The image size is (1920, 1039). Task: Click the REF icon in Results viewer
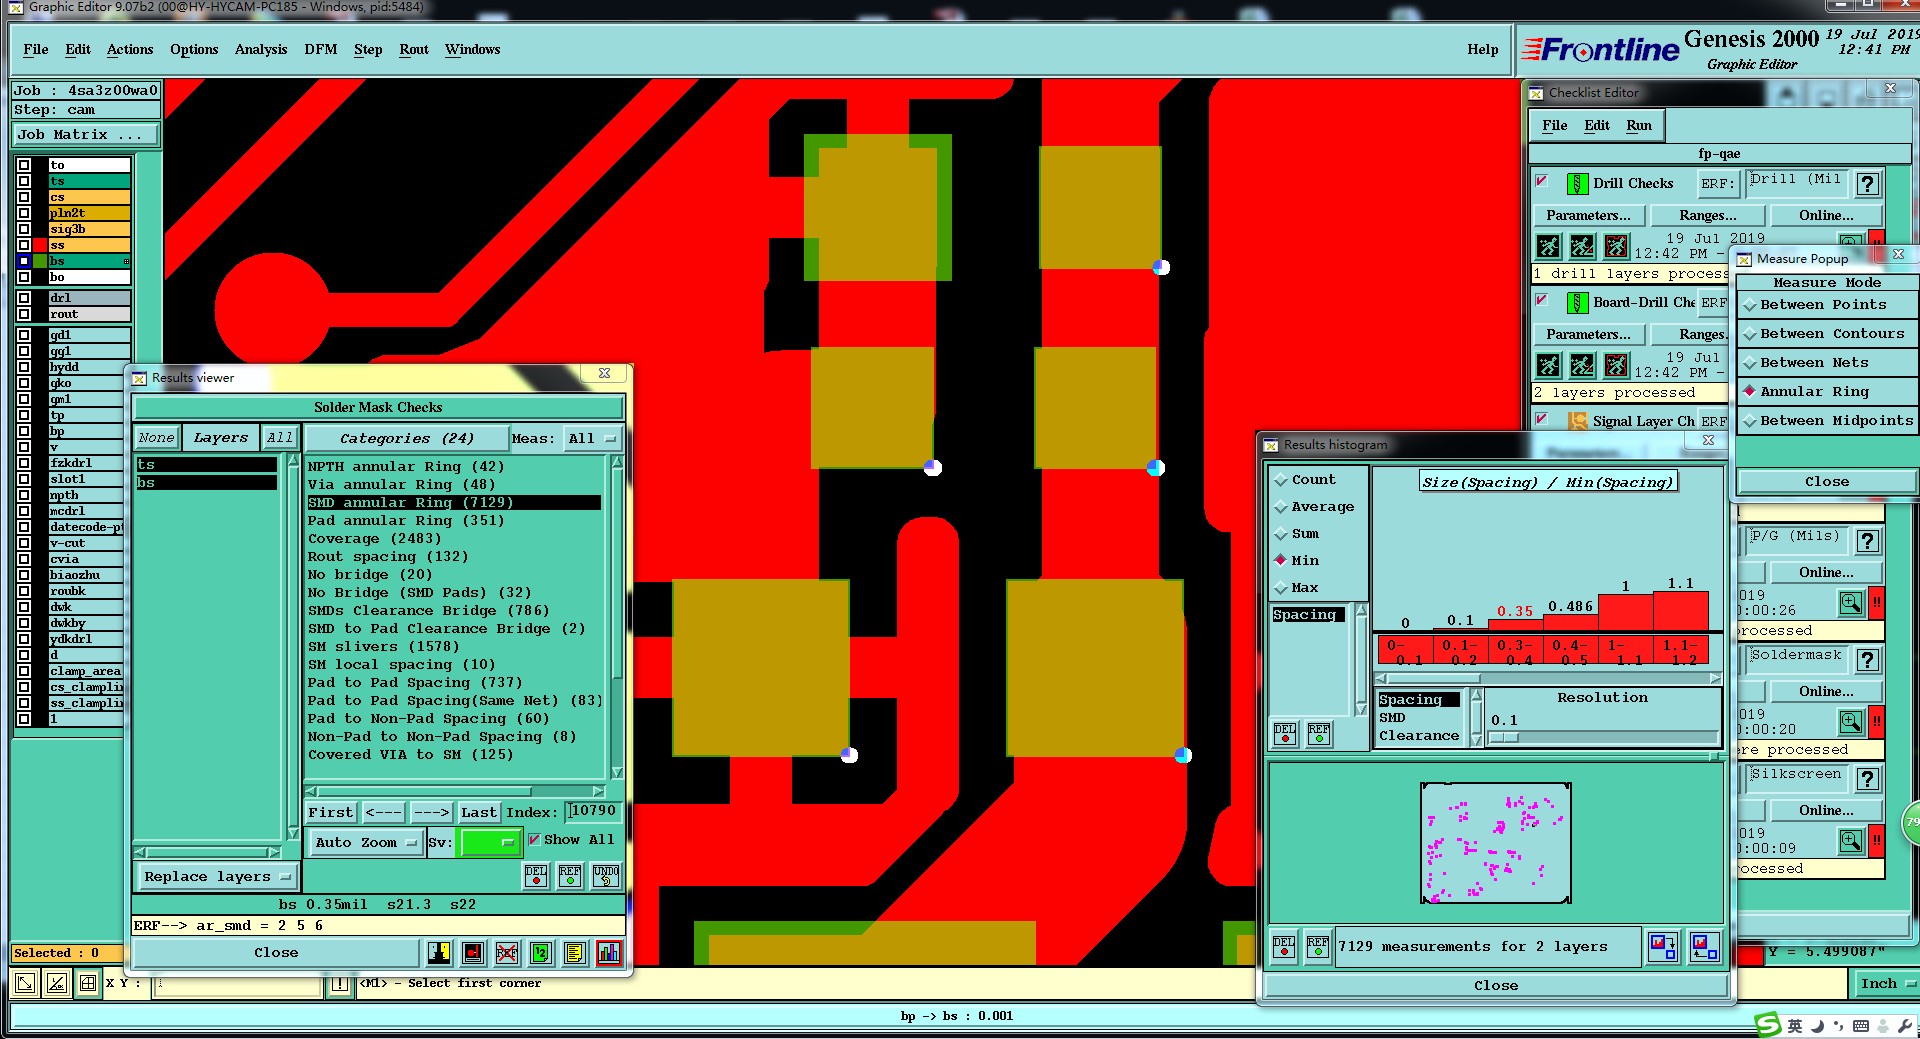(x=570, y=876)
